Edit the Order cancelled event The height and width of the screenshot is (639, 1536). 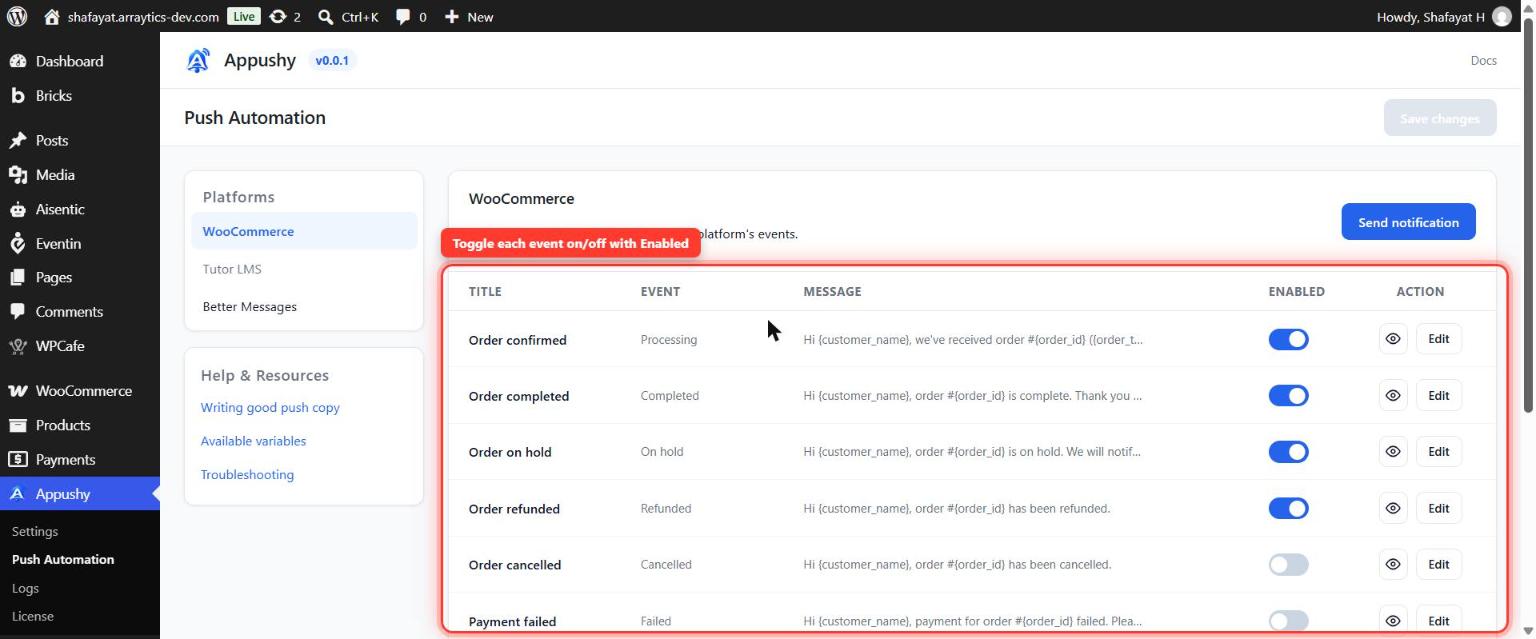[x=1439, y=564]
